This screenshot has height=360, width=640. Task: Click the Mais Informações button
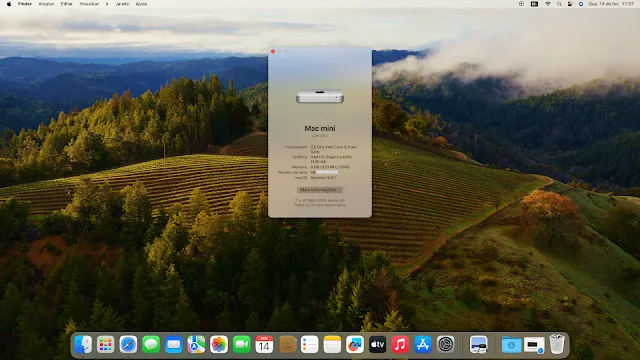(x=320, y=190)
